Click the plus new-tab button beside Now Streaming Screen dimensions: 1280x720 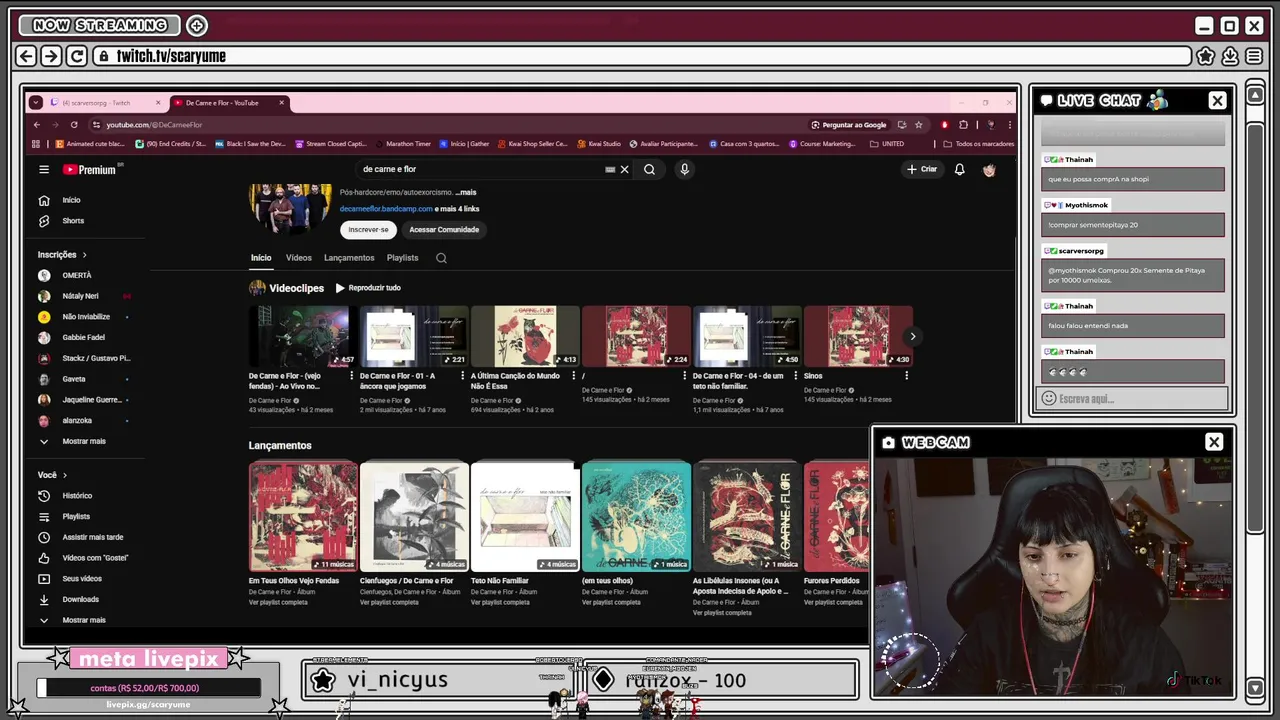pyautogui.click(x=197, y=26)
